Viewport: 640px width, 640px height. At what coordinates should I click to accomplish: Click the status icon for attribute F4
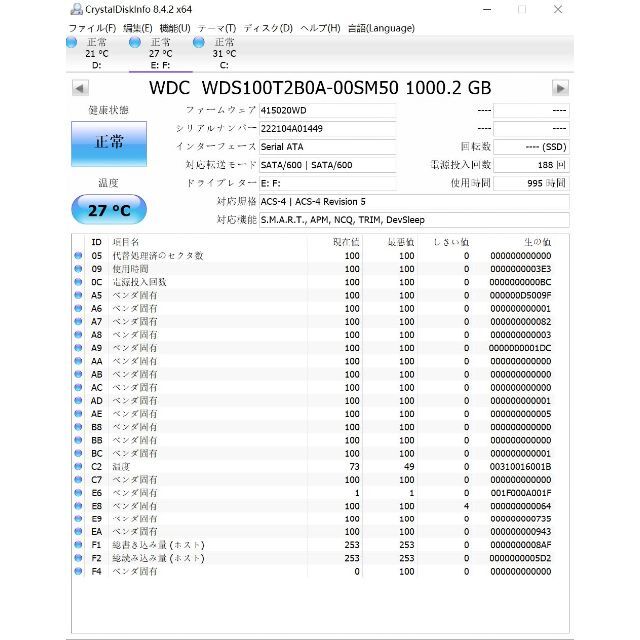[78, 571]
